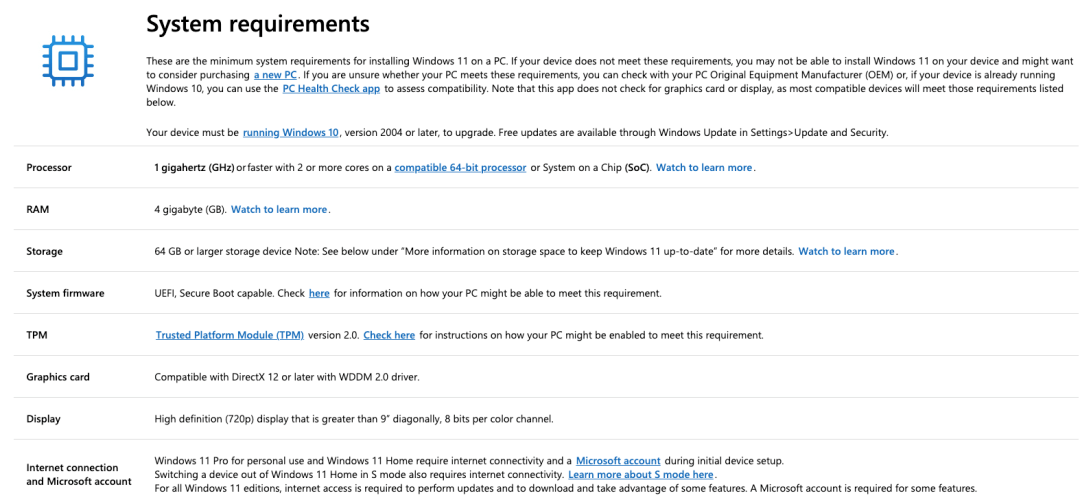Click the System requirements heading
This screenshot has width=1080, height=500.
coord(258,24)
